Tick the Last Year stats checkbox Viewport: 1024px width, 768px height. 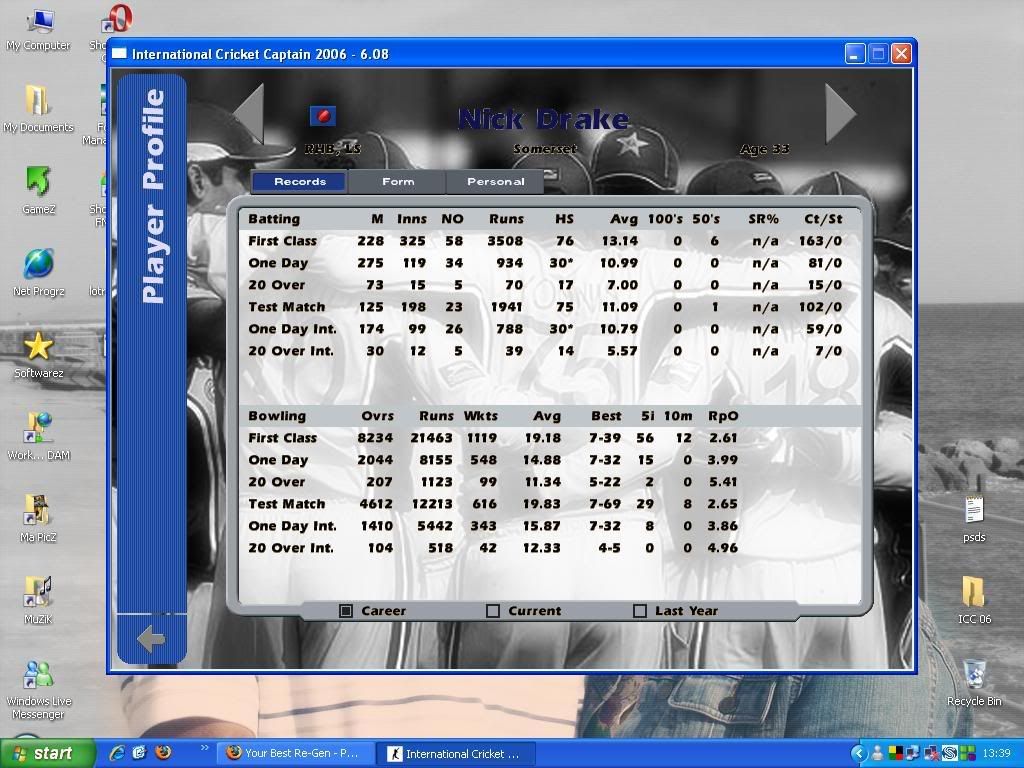tap(640, 611)
